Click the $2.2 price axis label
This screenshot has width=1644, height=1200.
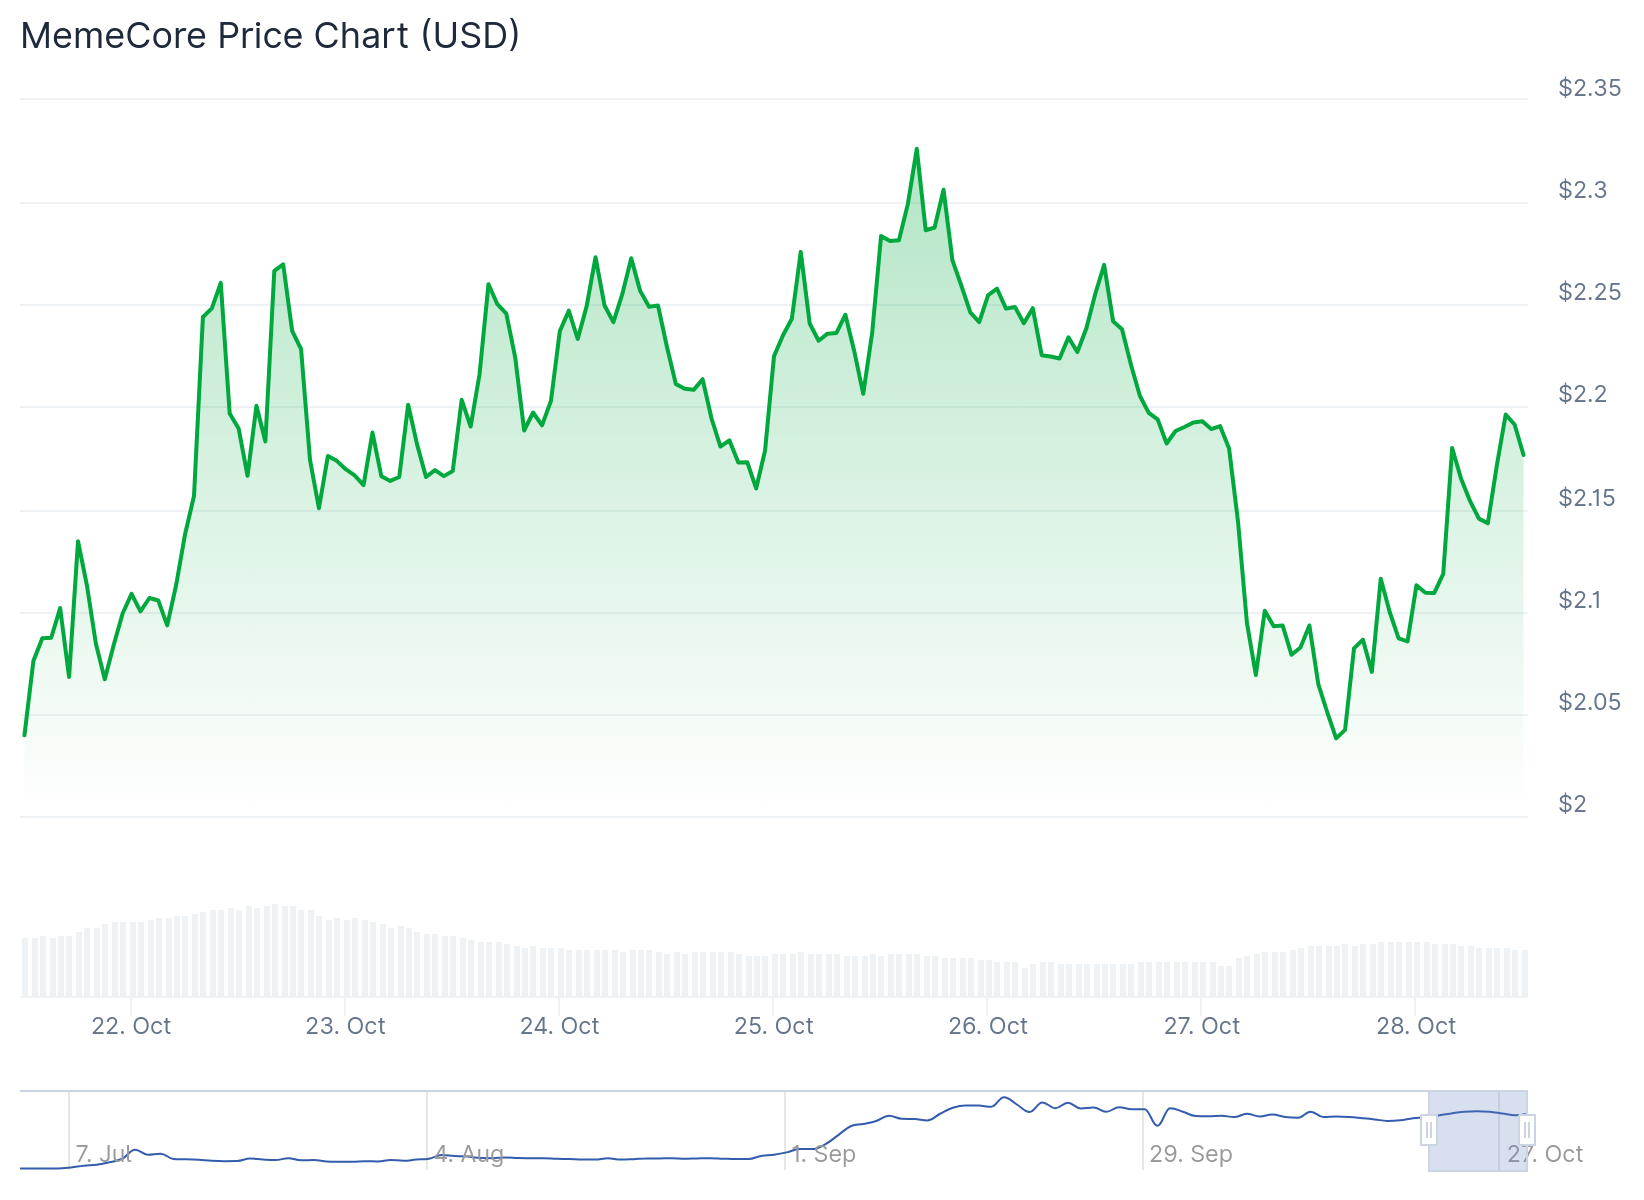point(1582,394)
